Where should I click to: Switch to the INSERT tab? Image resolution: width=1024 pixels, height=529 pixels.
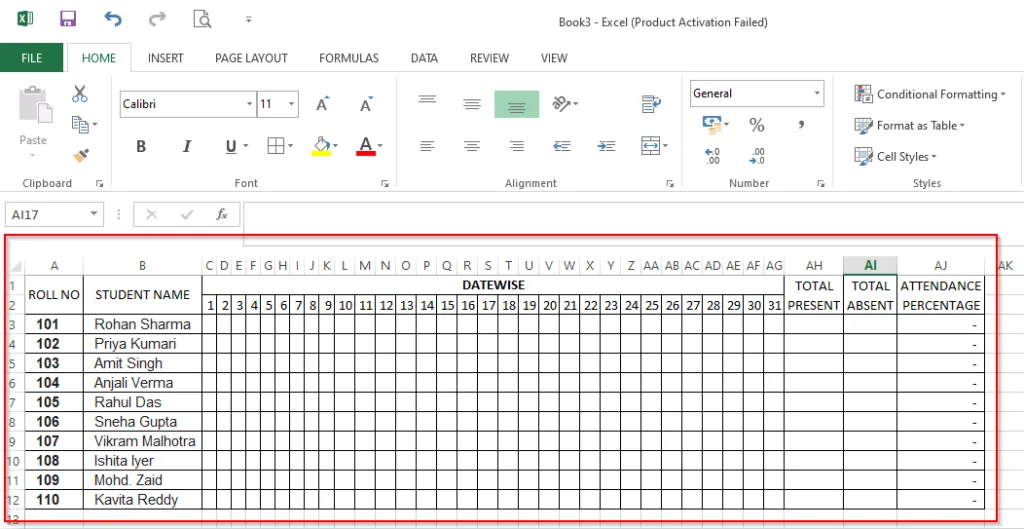165,58
